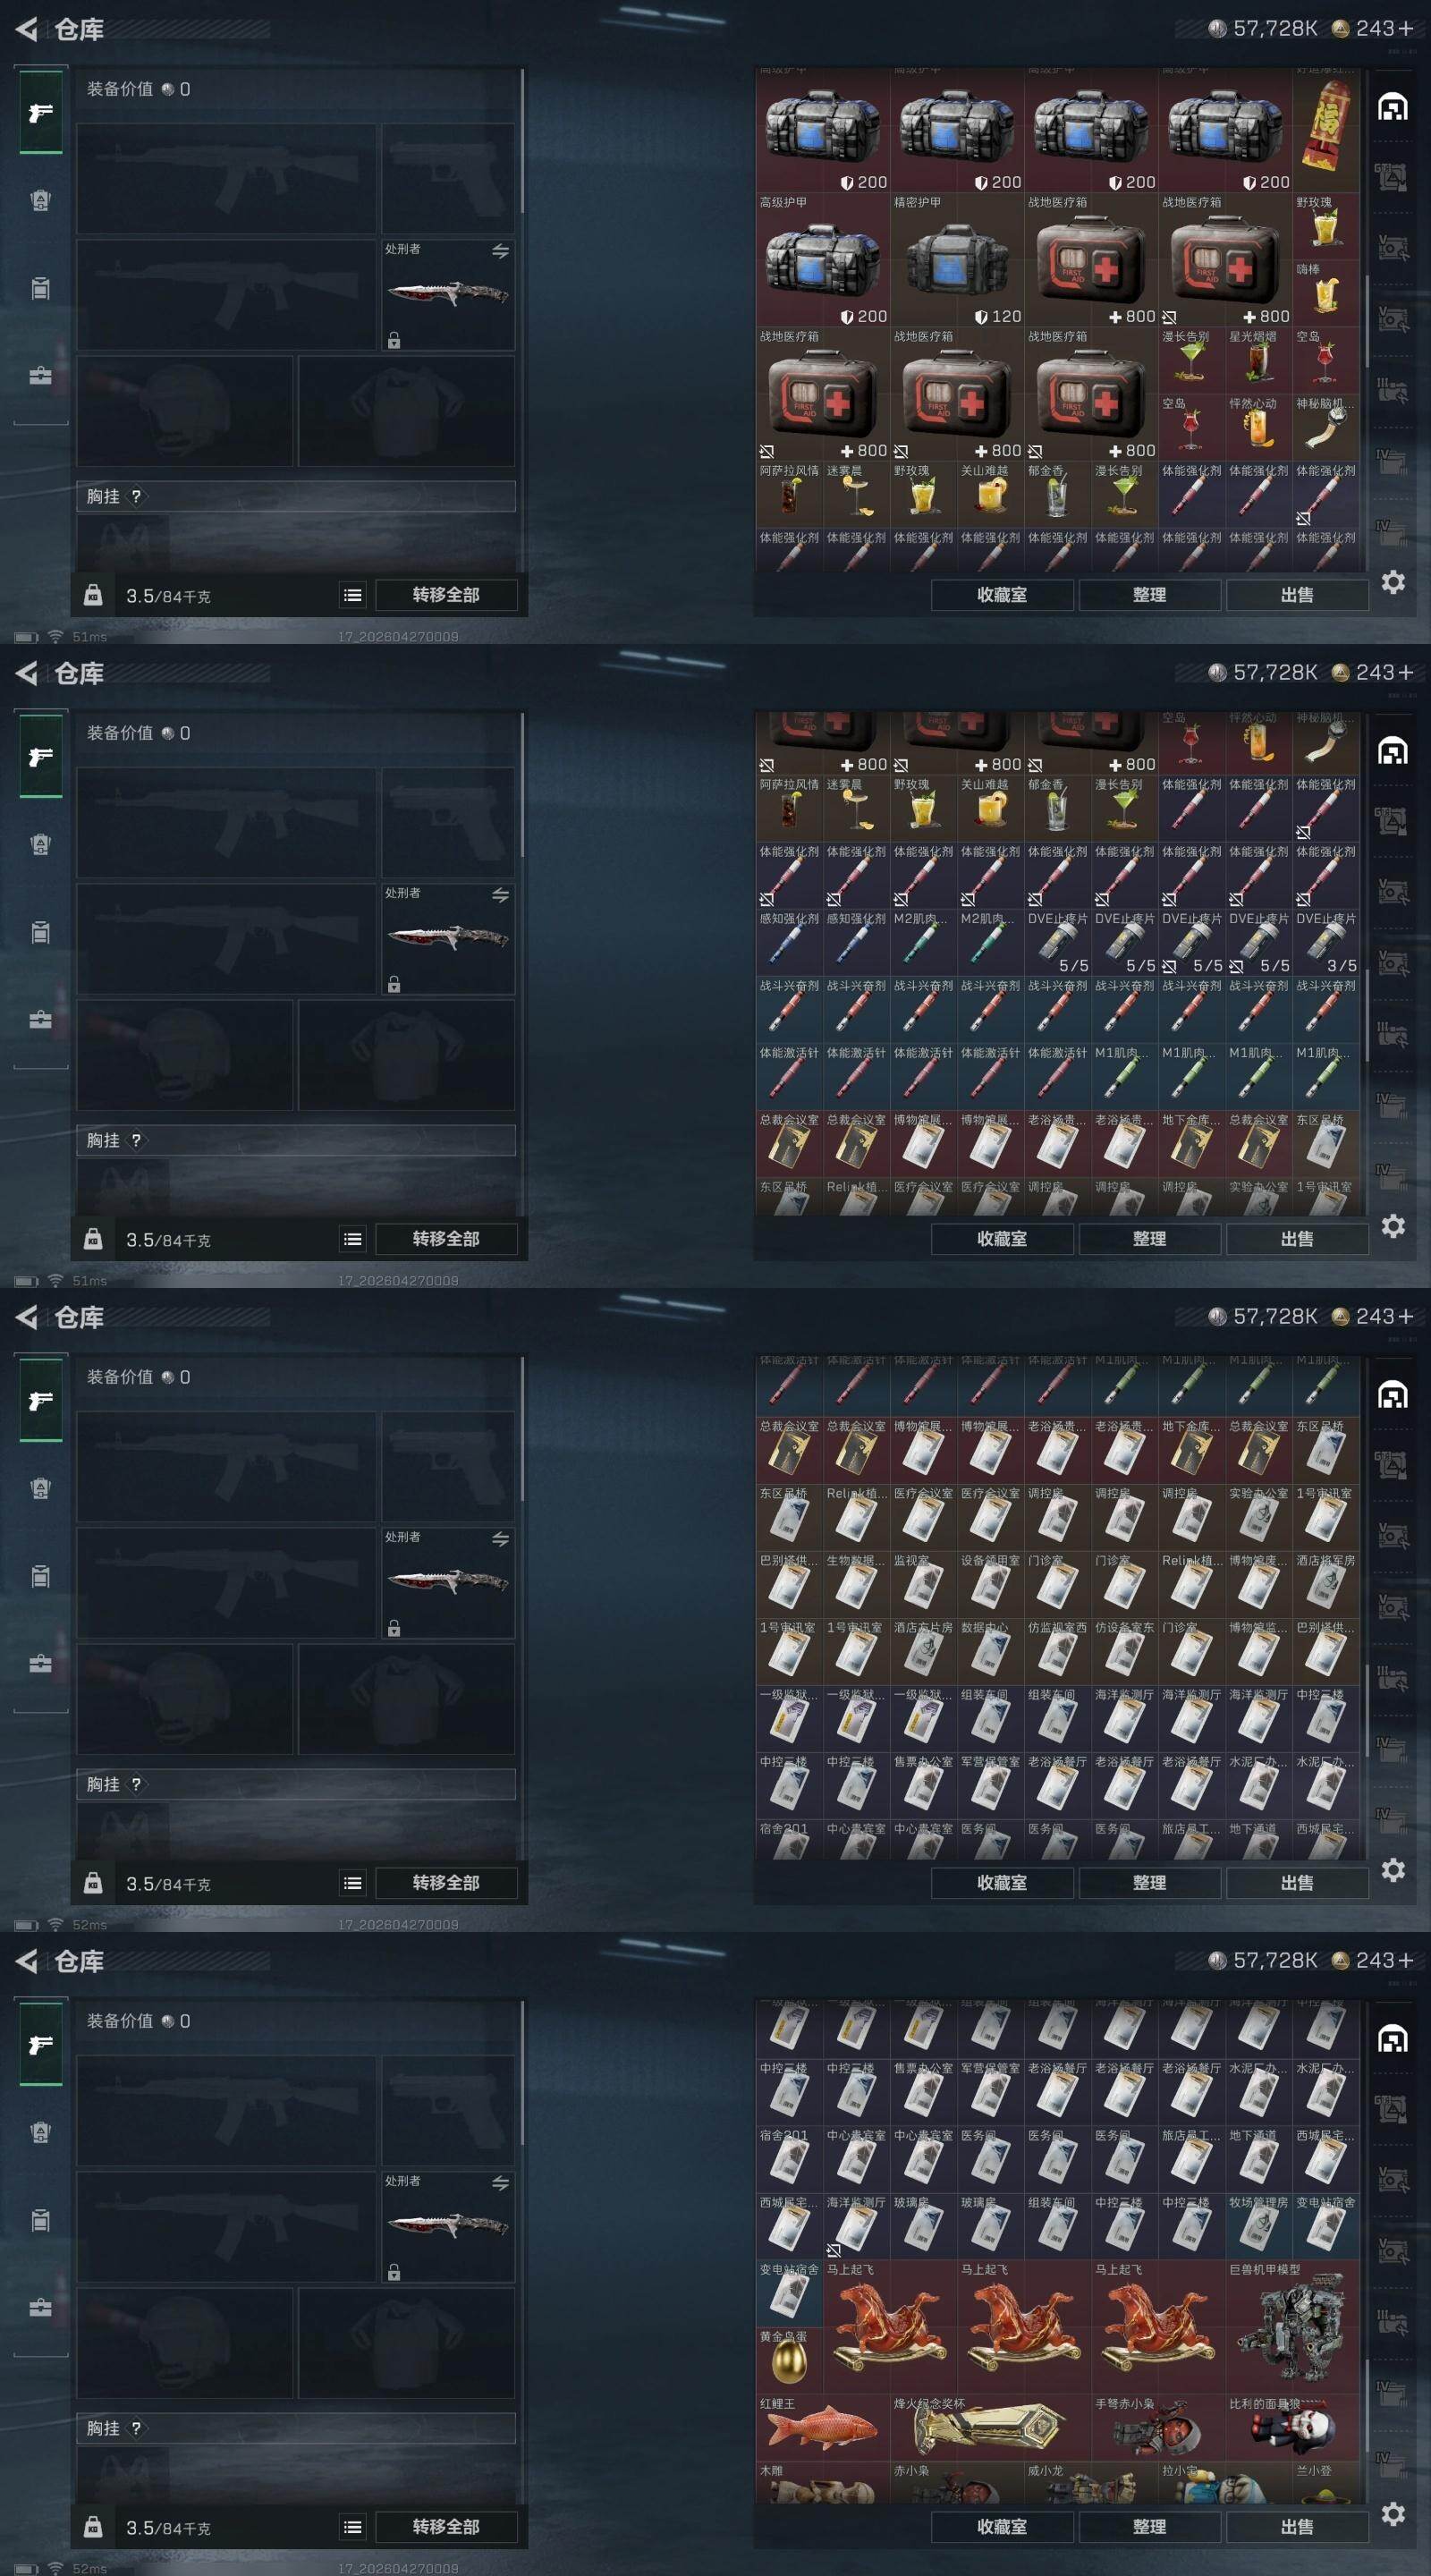Click 整理 button under the 精密护甲 grid
Screen dimensions: 1431x2576
[x=1149, y=595]
